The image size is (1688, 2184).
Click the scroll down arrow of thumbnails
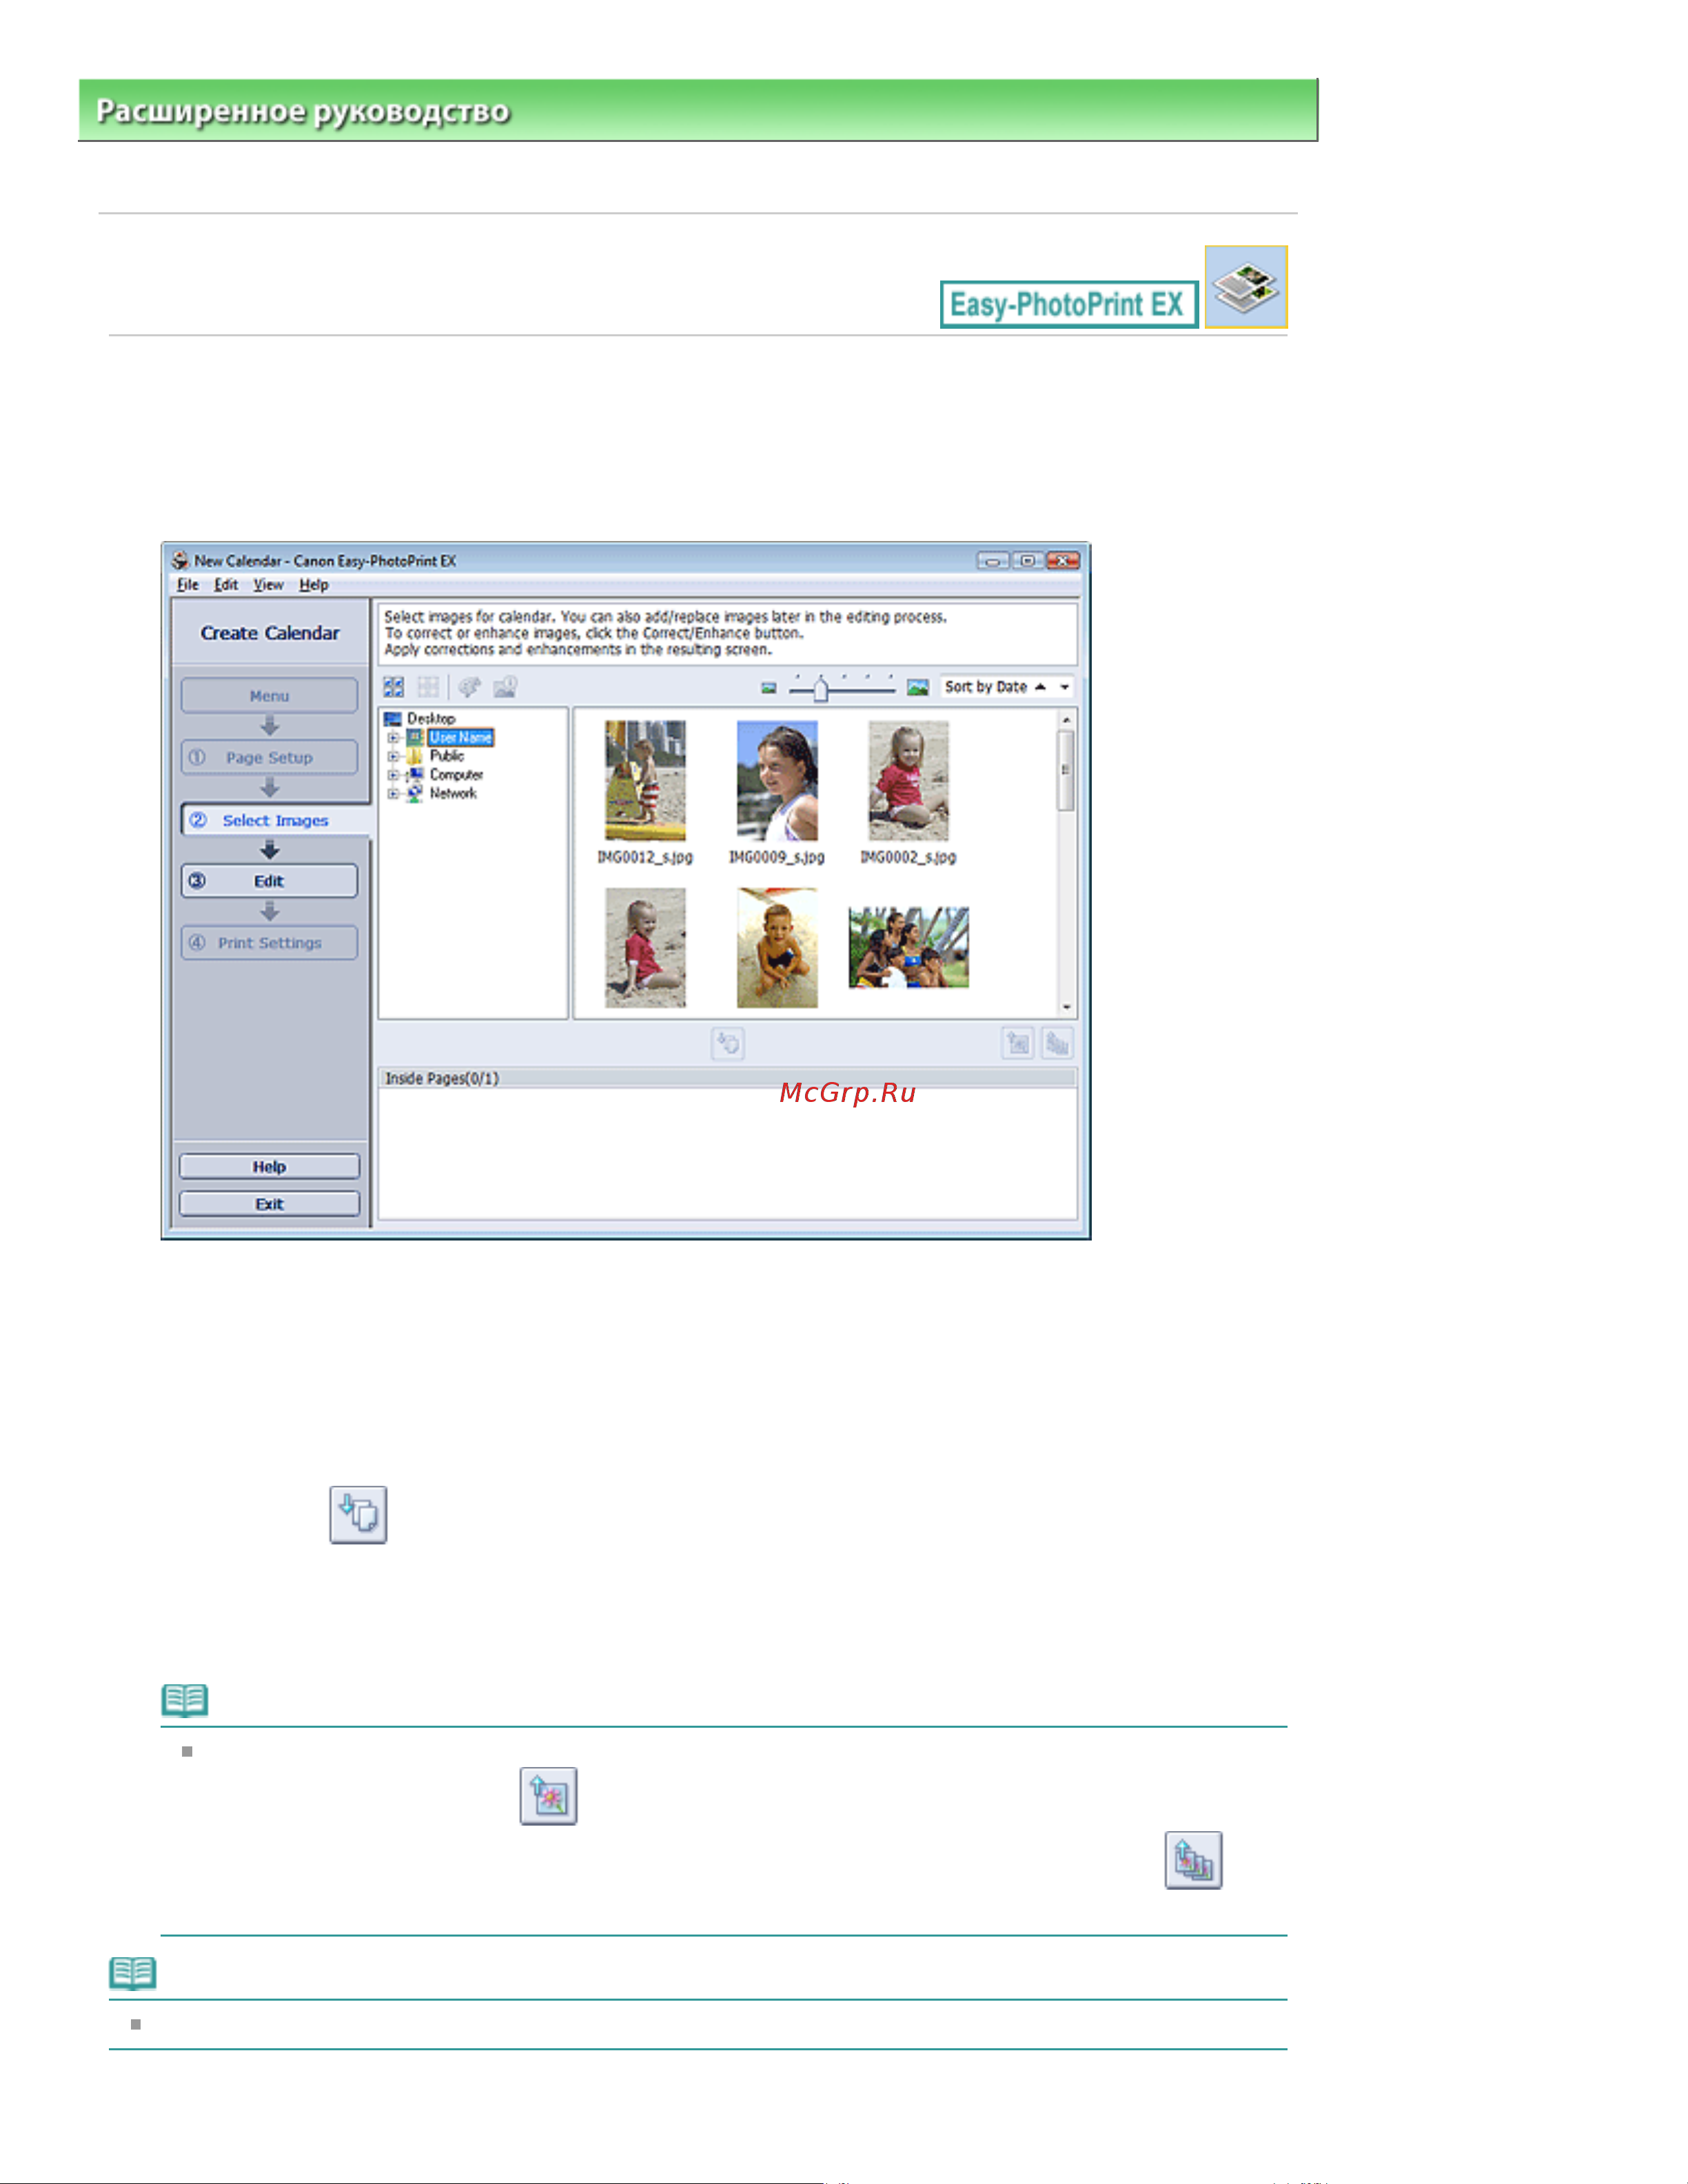pyautogui.click(x=1066, y=1008)
